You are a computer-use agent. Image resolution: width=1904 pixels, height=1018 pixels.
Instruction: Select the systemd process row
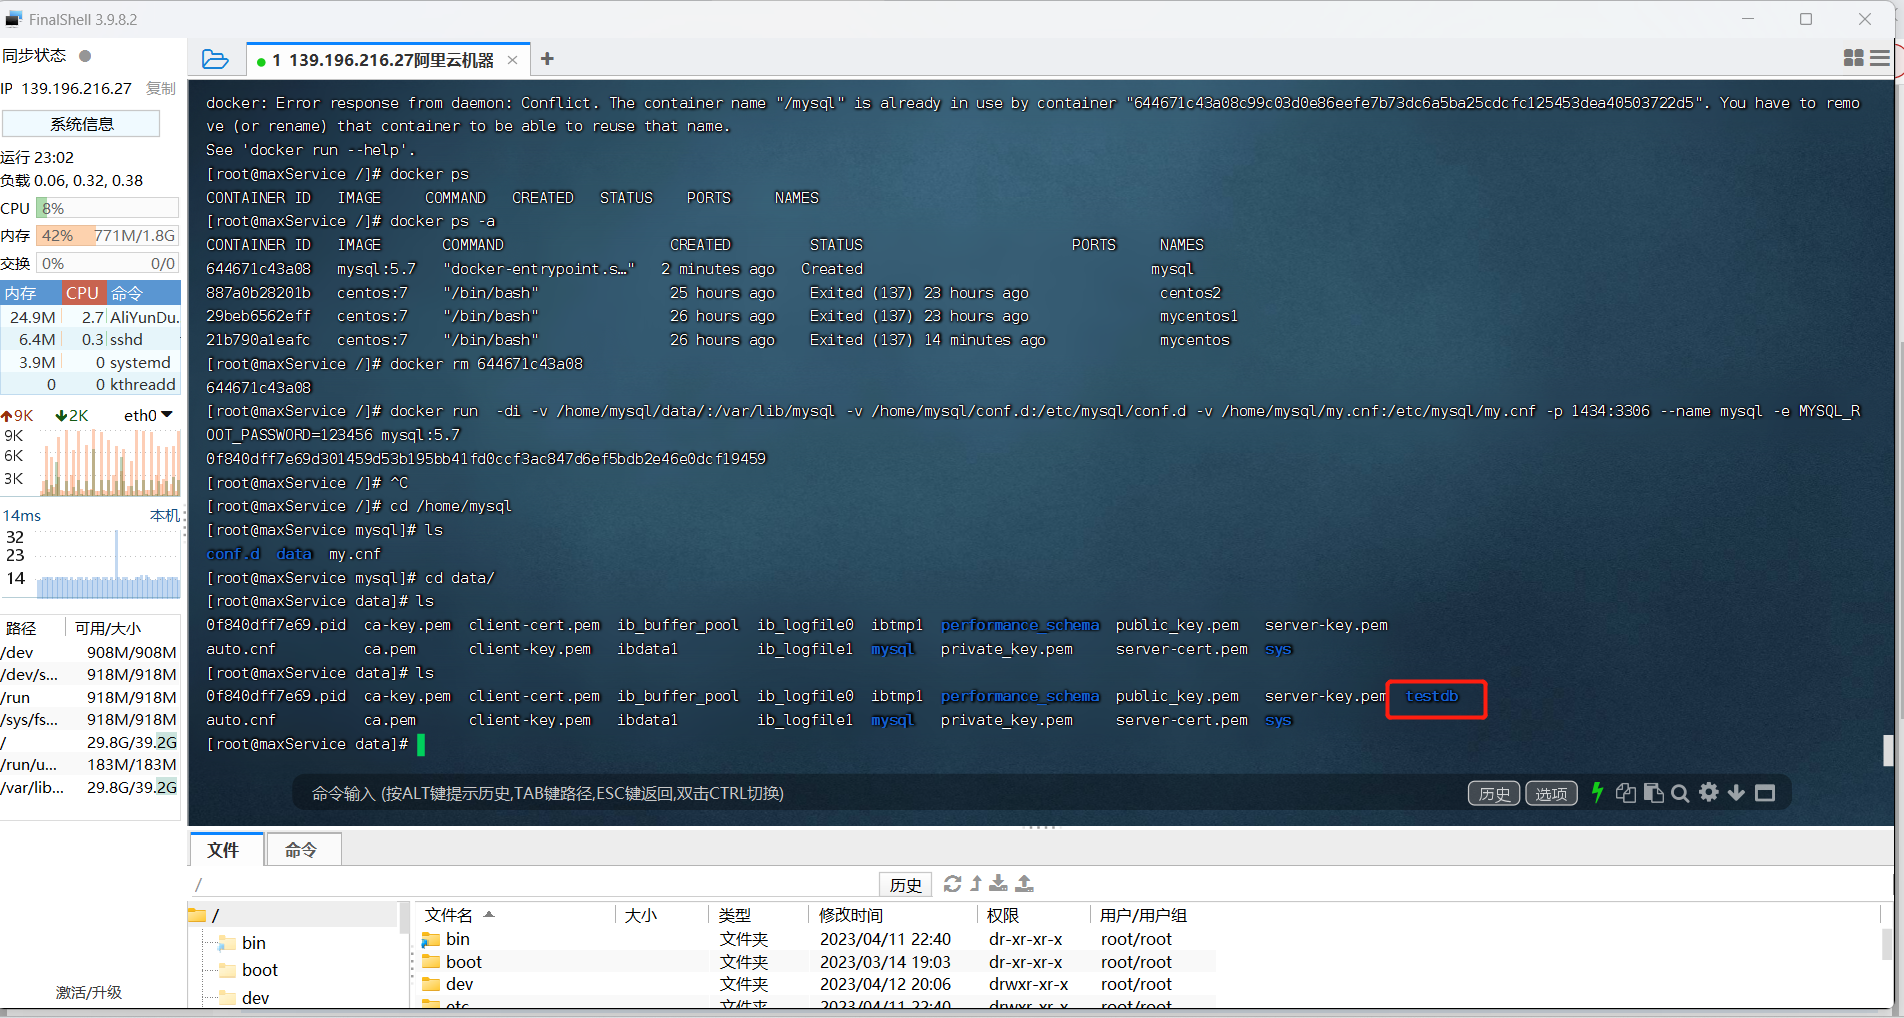[91, 362]
